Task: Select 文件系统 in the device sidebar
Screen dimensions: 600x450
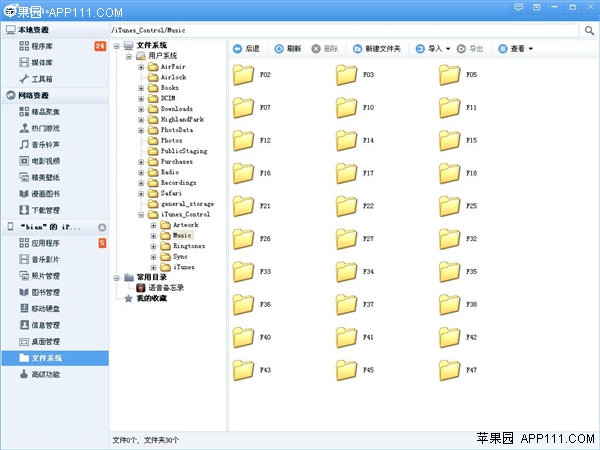Action: [x=55, y=358]
